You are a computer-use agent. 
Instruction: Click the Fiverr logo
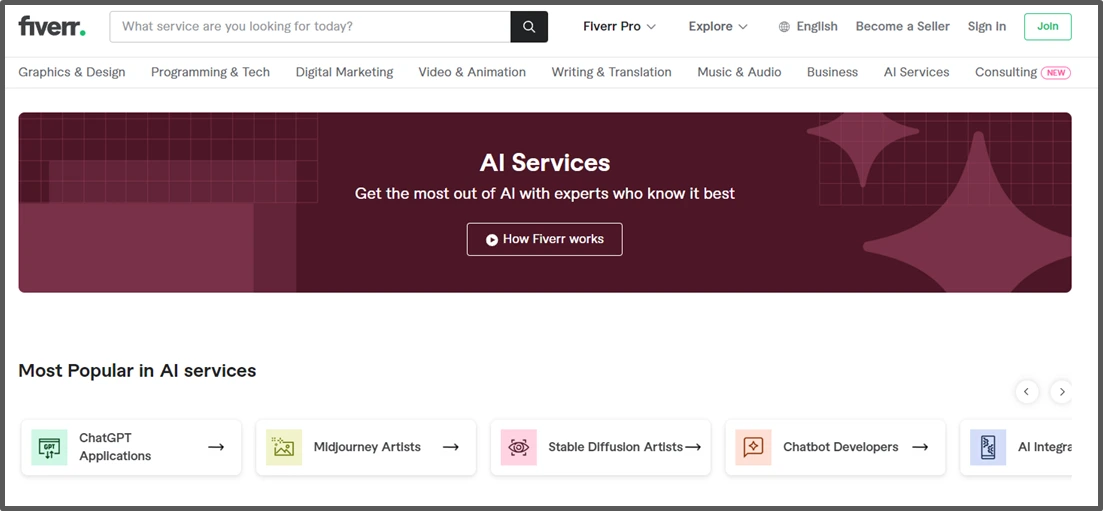click(52, 27)
